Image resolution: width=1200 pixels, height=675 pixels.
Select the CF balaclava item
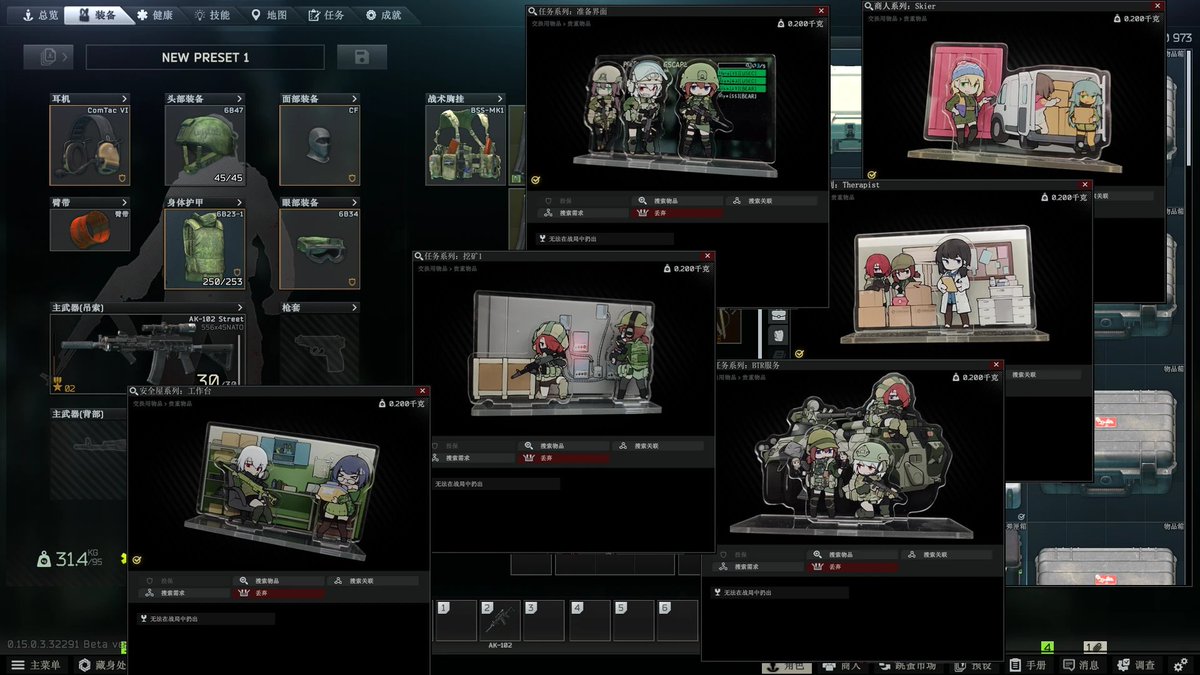(320, 145)
